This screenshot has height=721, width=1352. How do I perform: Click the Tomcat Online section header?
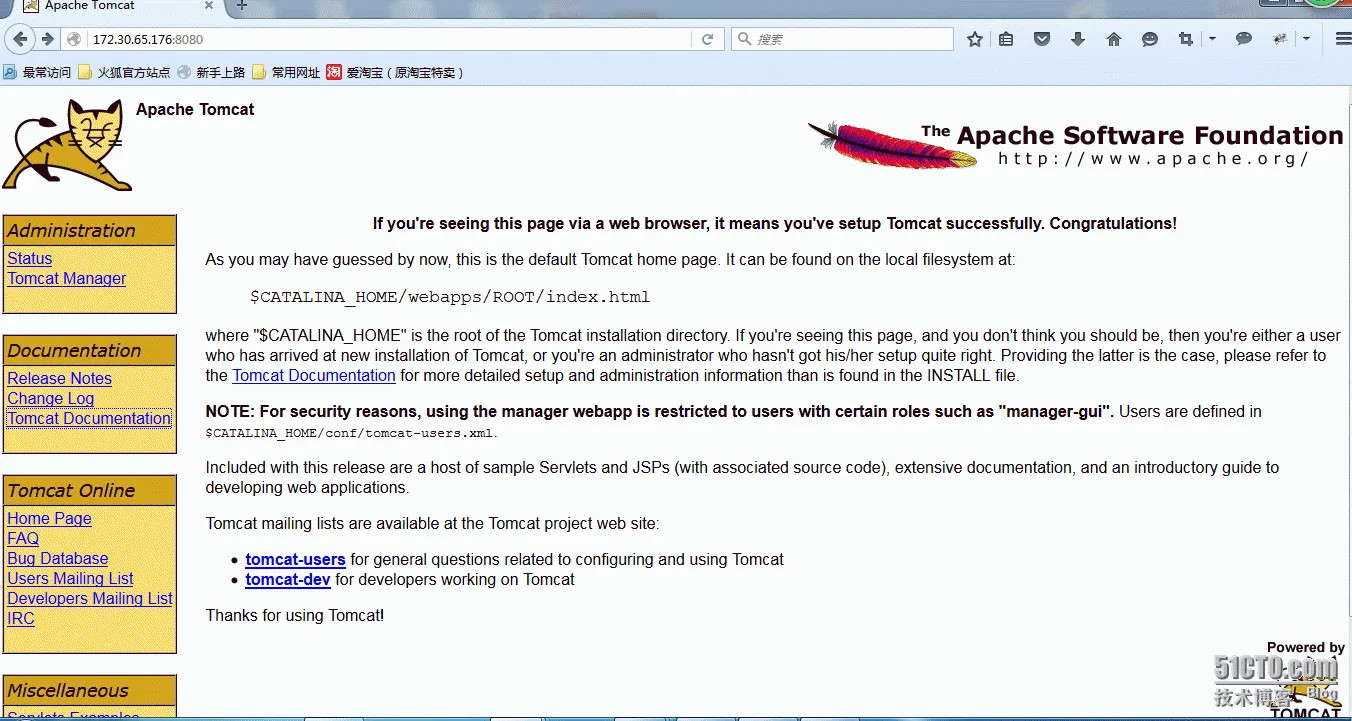click(90, 490)
